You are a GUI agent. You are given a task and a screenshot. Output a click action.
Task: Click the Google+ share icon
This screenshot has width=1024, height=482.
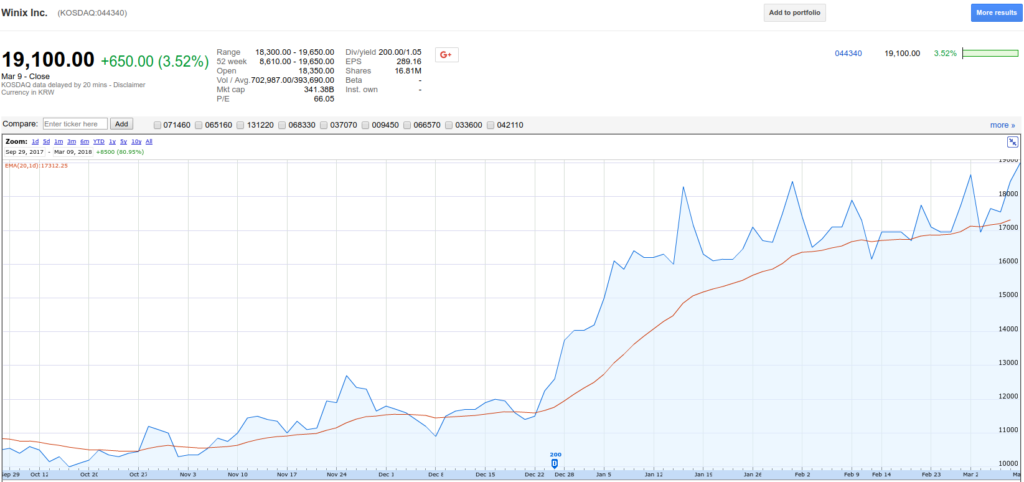[x=446, y=54]
